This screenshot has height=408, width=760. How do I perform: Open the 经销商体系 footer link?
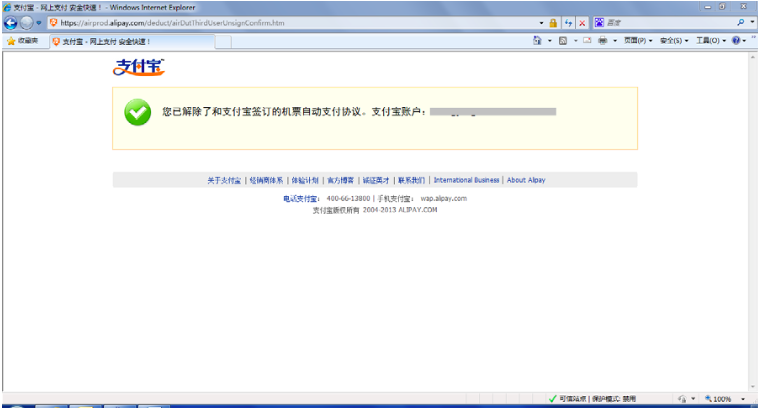click(266, 180)
